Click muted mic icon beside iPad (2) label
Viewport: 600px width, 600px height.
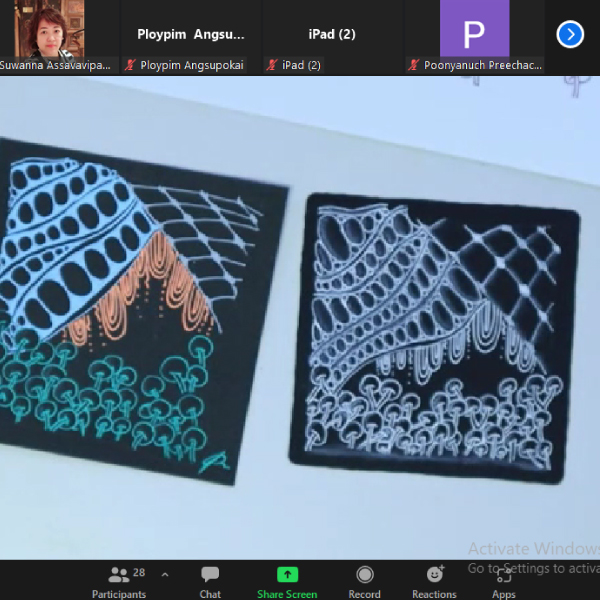click(272, 65)
